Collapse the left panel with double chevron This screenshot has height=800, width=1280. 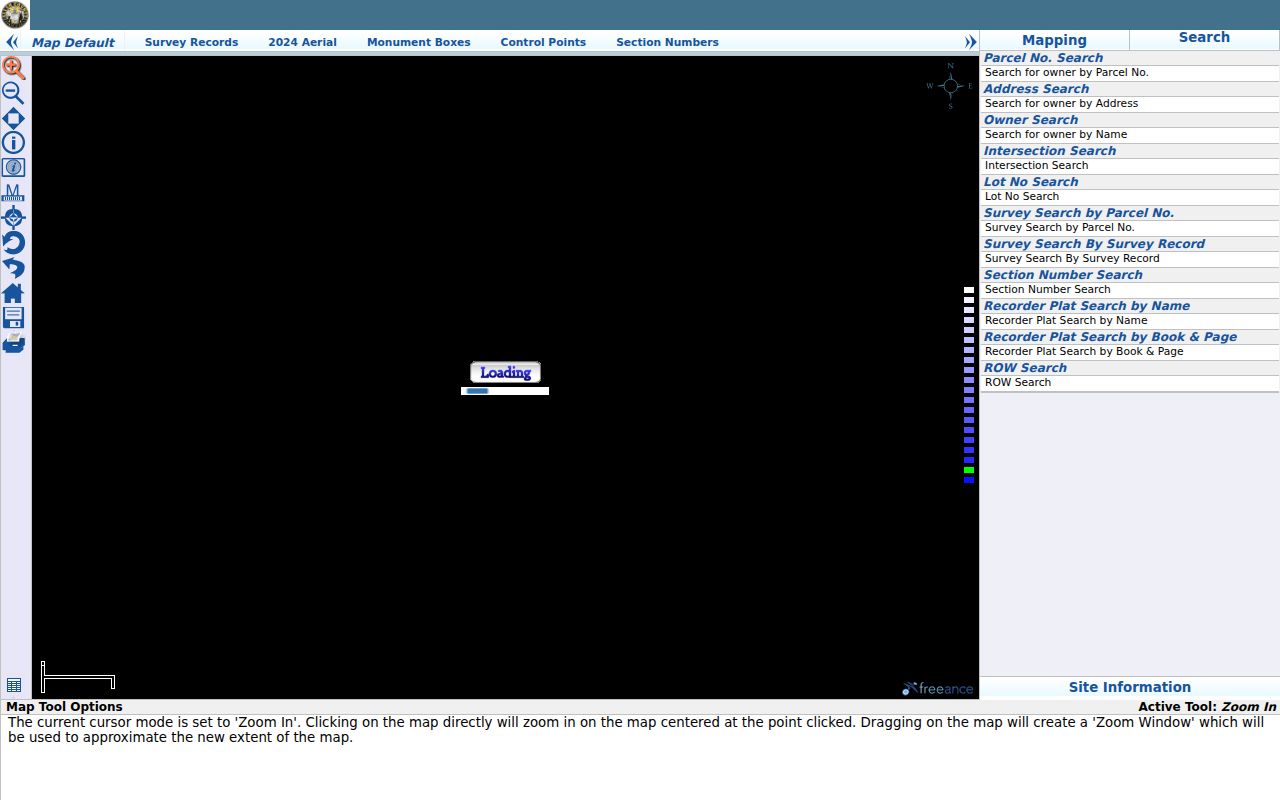pos(12,42)
